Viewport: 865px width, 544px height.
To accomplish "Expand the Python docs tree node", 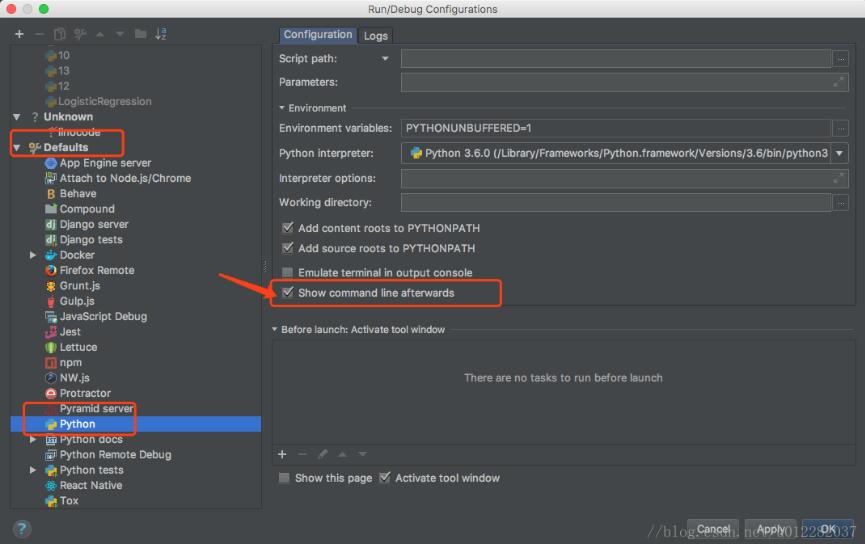I will click(x=33, y=440).
